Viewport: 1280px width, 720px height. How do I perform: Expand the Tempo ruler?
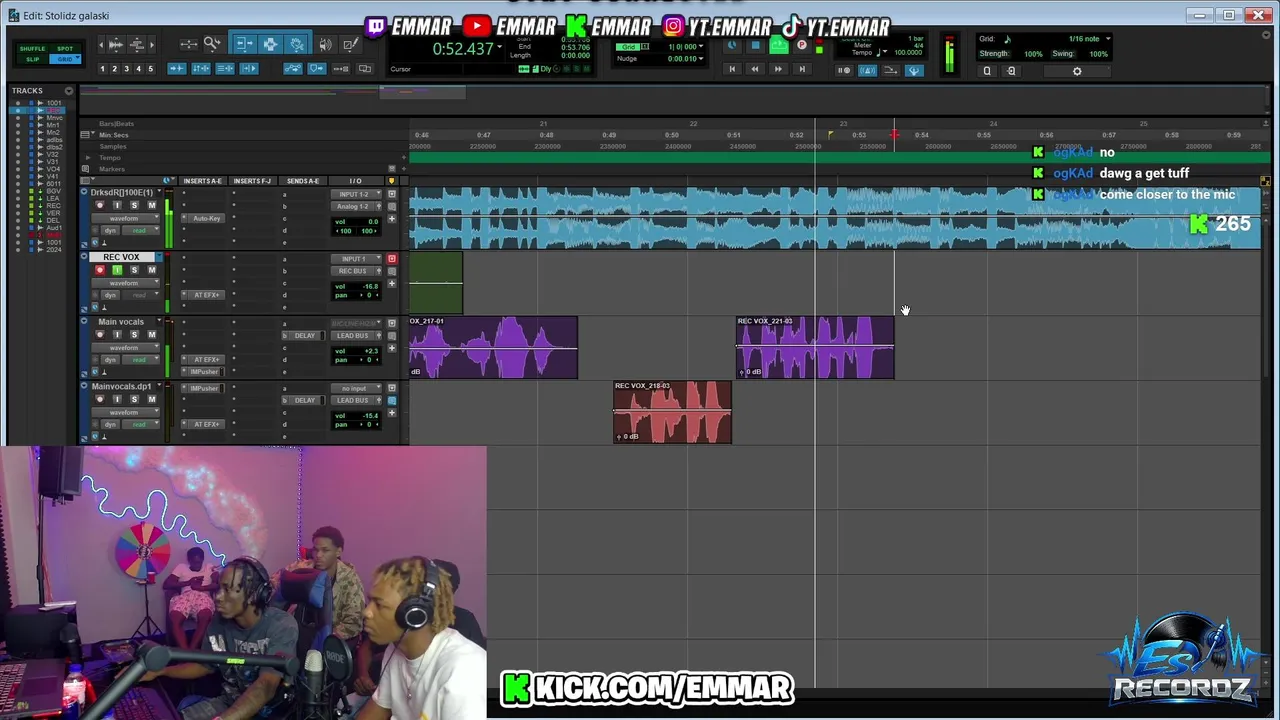pos(88,157)
